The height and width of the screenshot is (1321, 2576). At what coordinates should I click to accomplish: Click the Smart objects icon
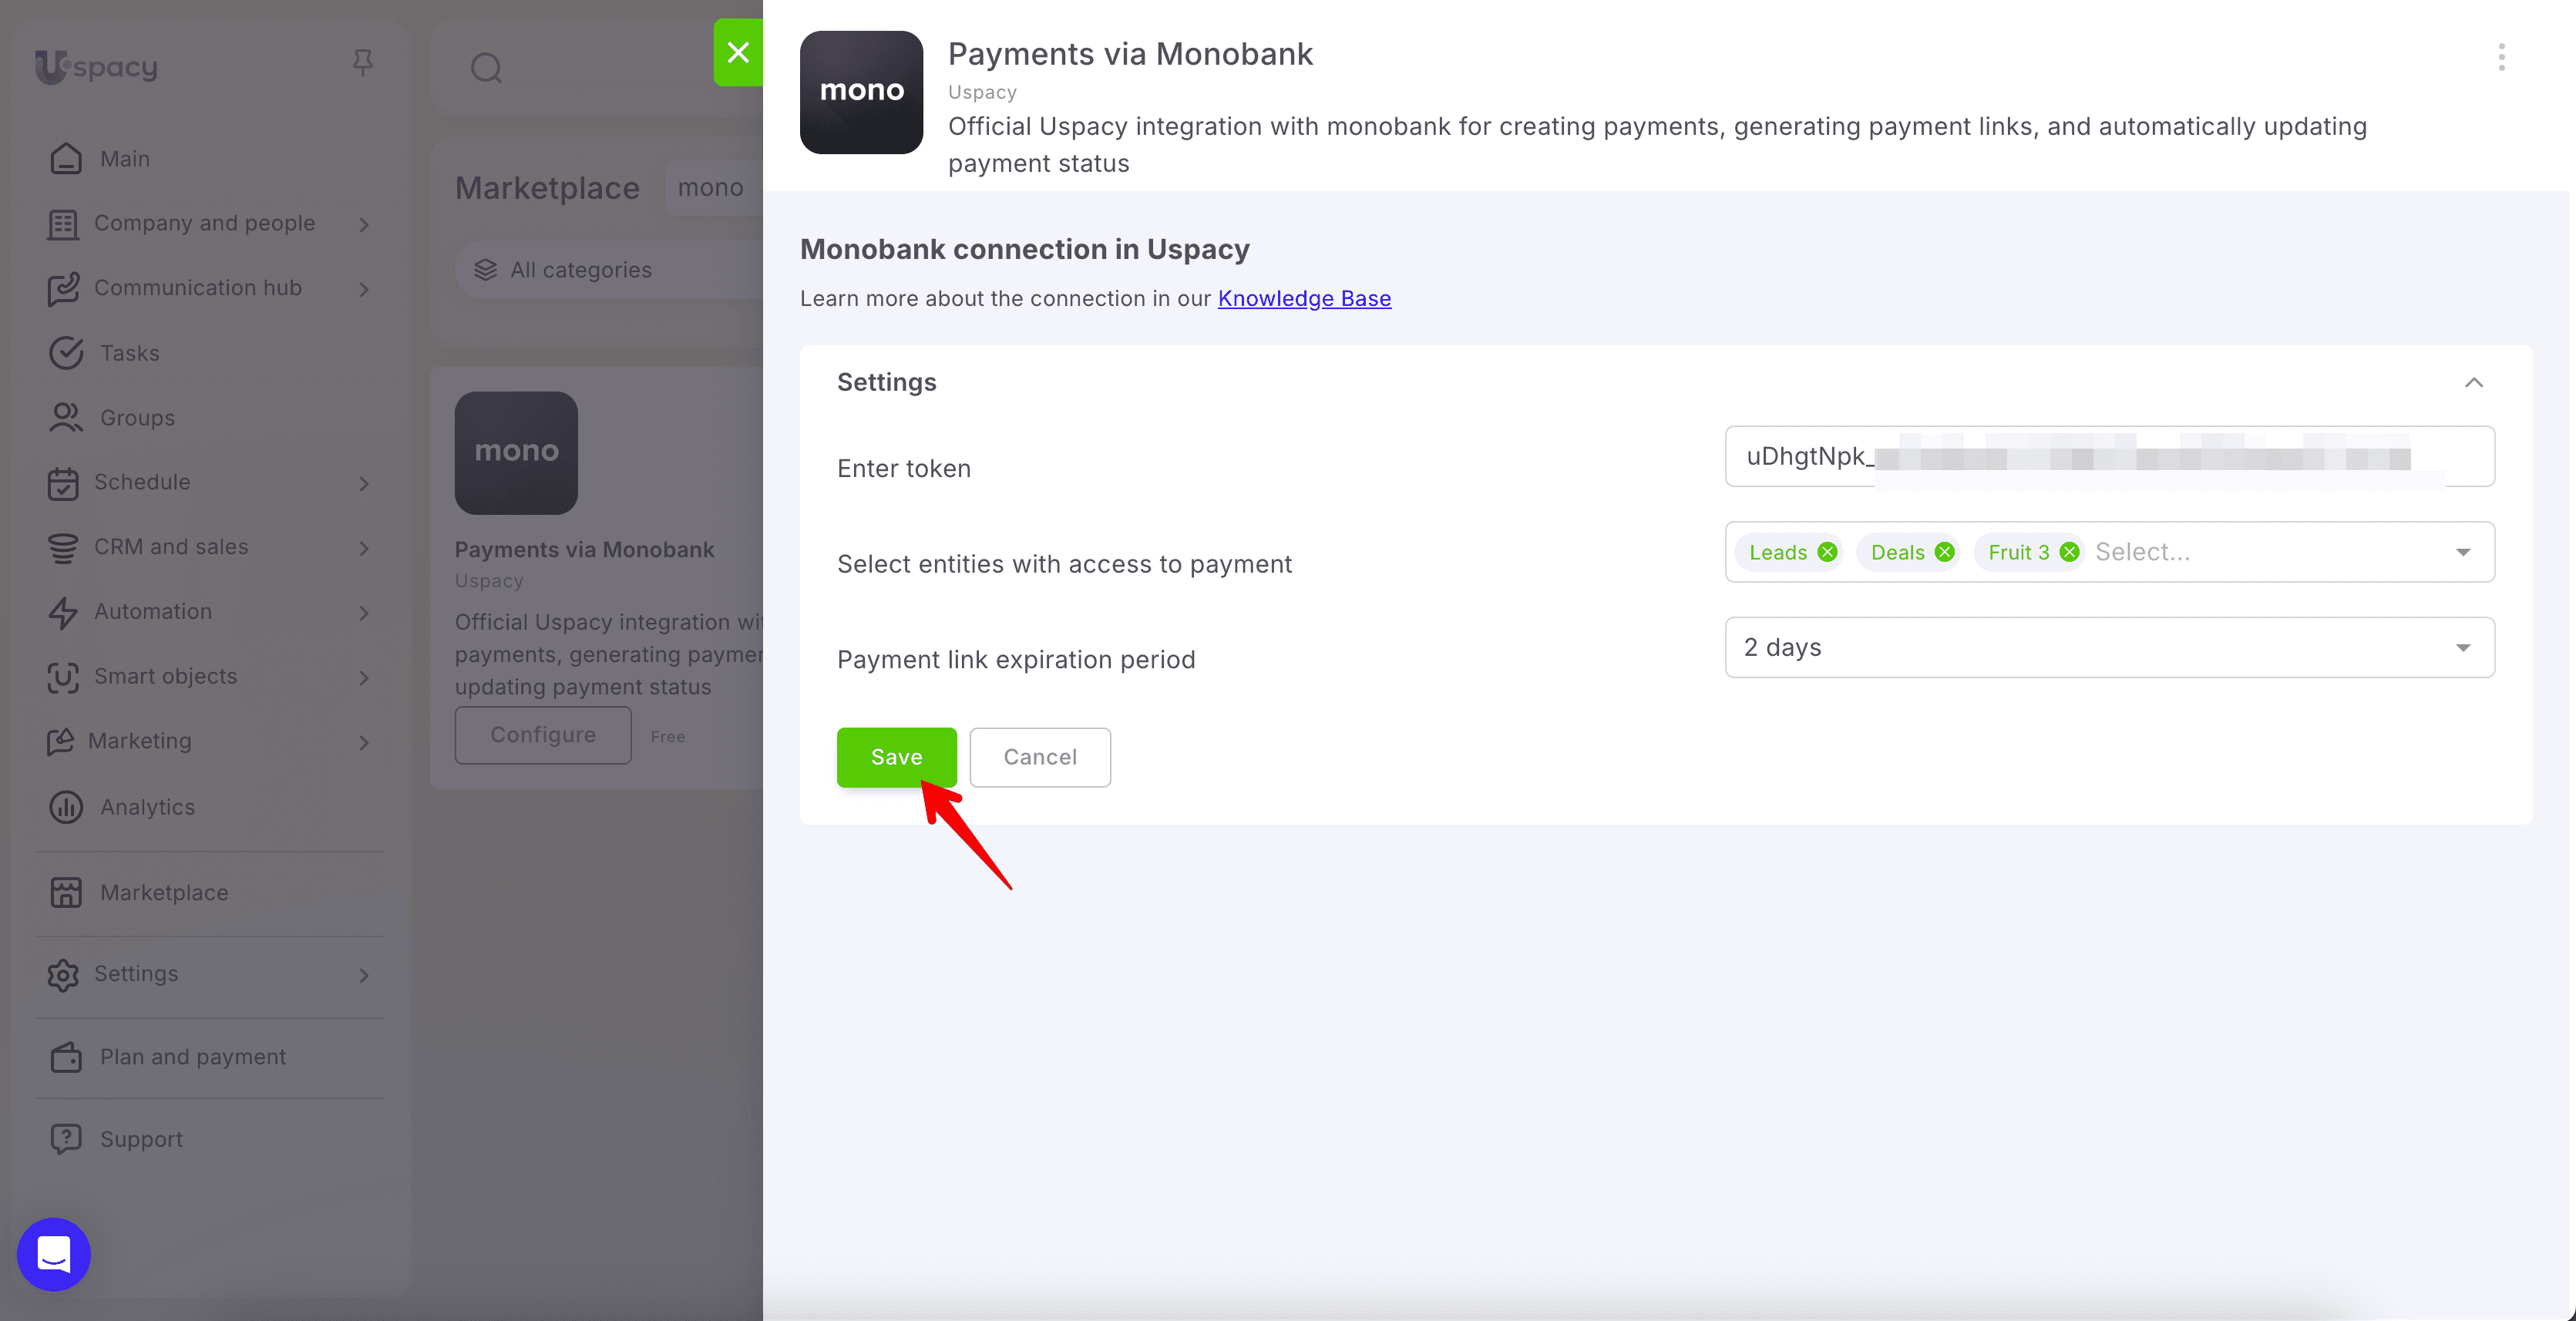(63, 677)
